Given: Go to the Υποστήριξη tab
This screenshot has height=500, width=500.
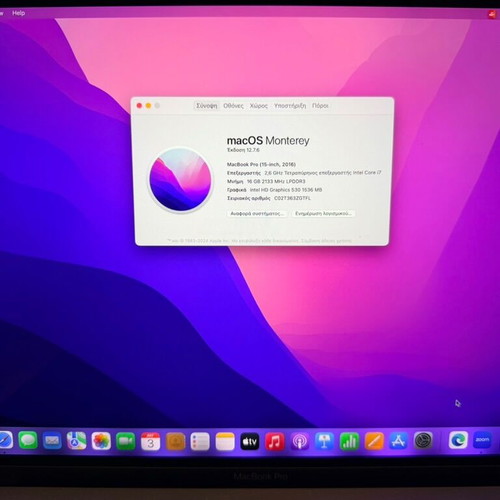Looking at the screenshot, I should 290,106.
